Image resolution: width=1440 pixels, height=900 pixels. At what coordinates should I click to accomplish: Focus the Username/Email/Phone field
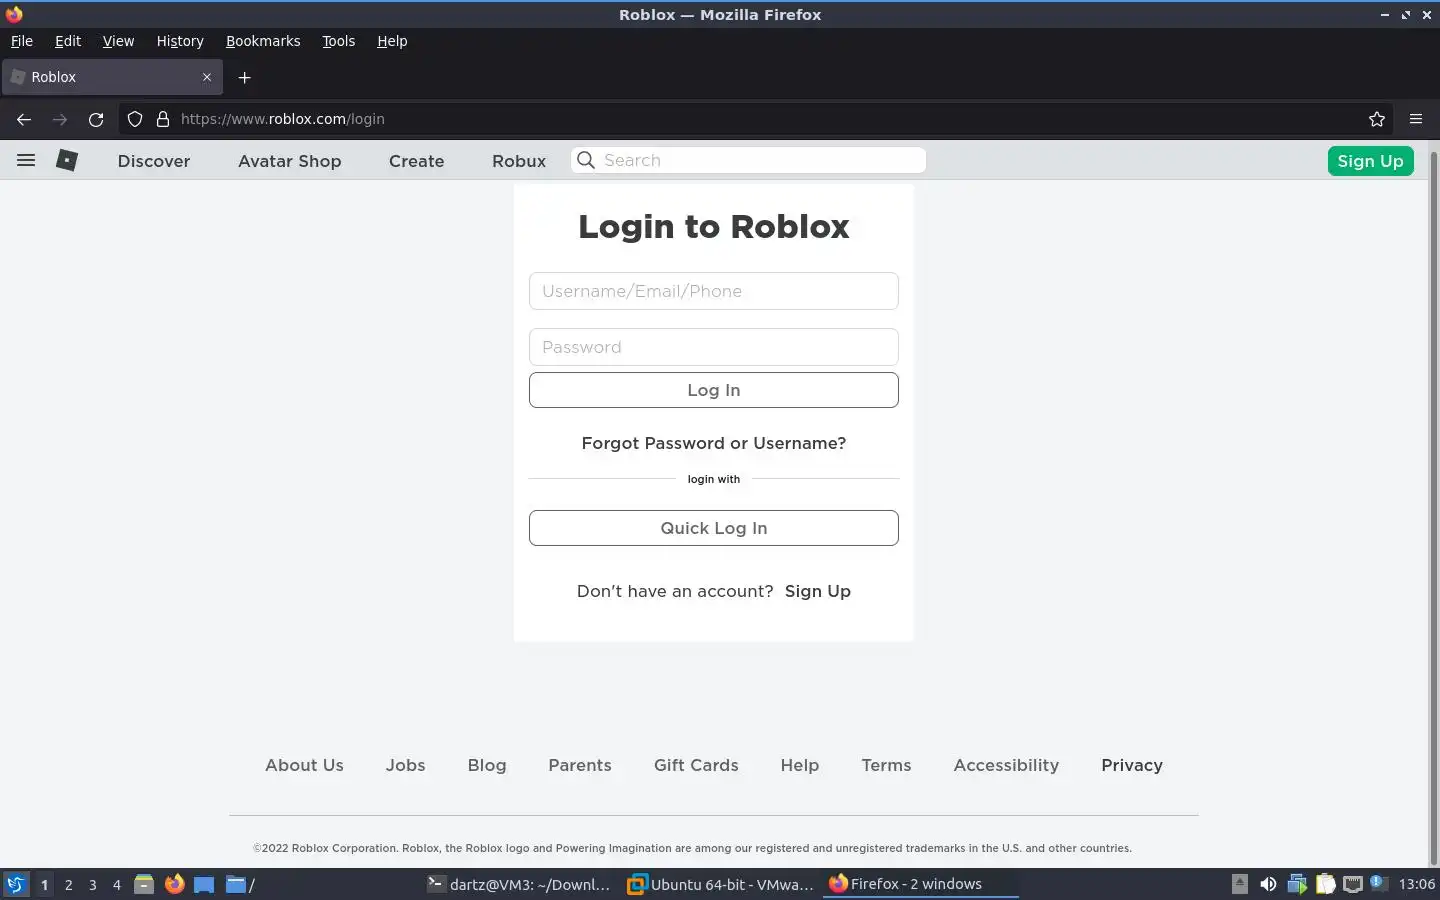coord(714,291)
